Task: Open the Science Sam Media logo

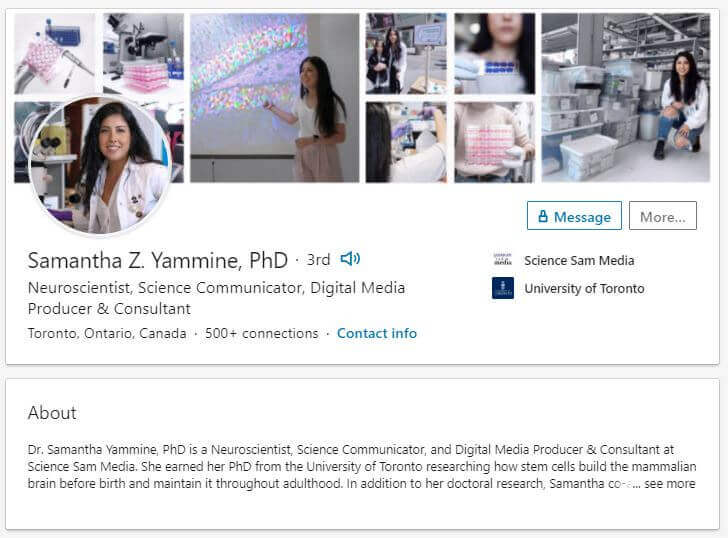Action: [503, 260]
